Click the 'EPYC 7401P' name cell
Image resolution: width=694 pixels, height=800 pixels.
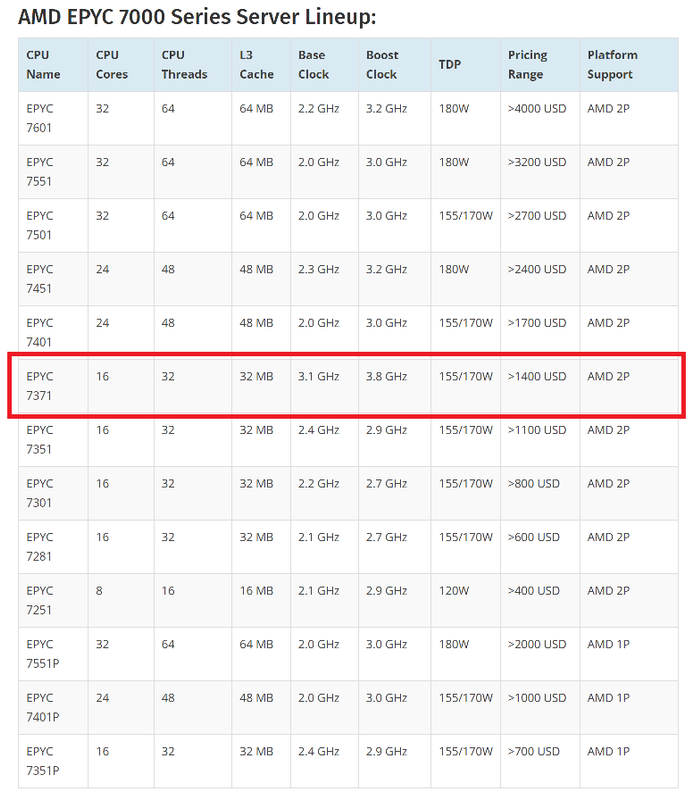tap(53, 708)
